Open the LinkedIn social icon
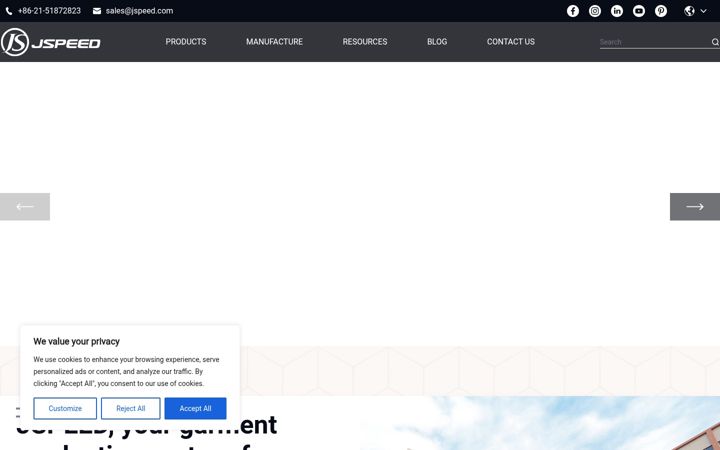The height and width of the screenshot is (450, 720). pos(617,11)
